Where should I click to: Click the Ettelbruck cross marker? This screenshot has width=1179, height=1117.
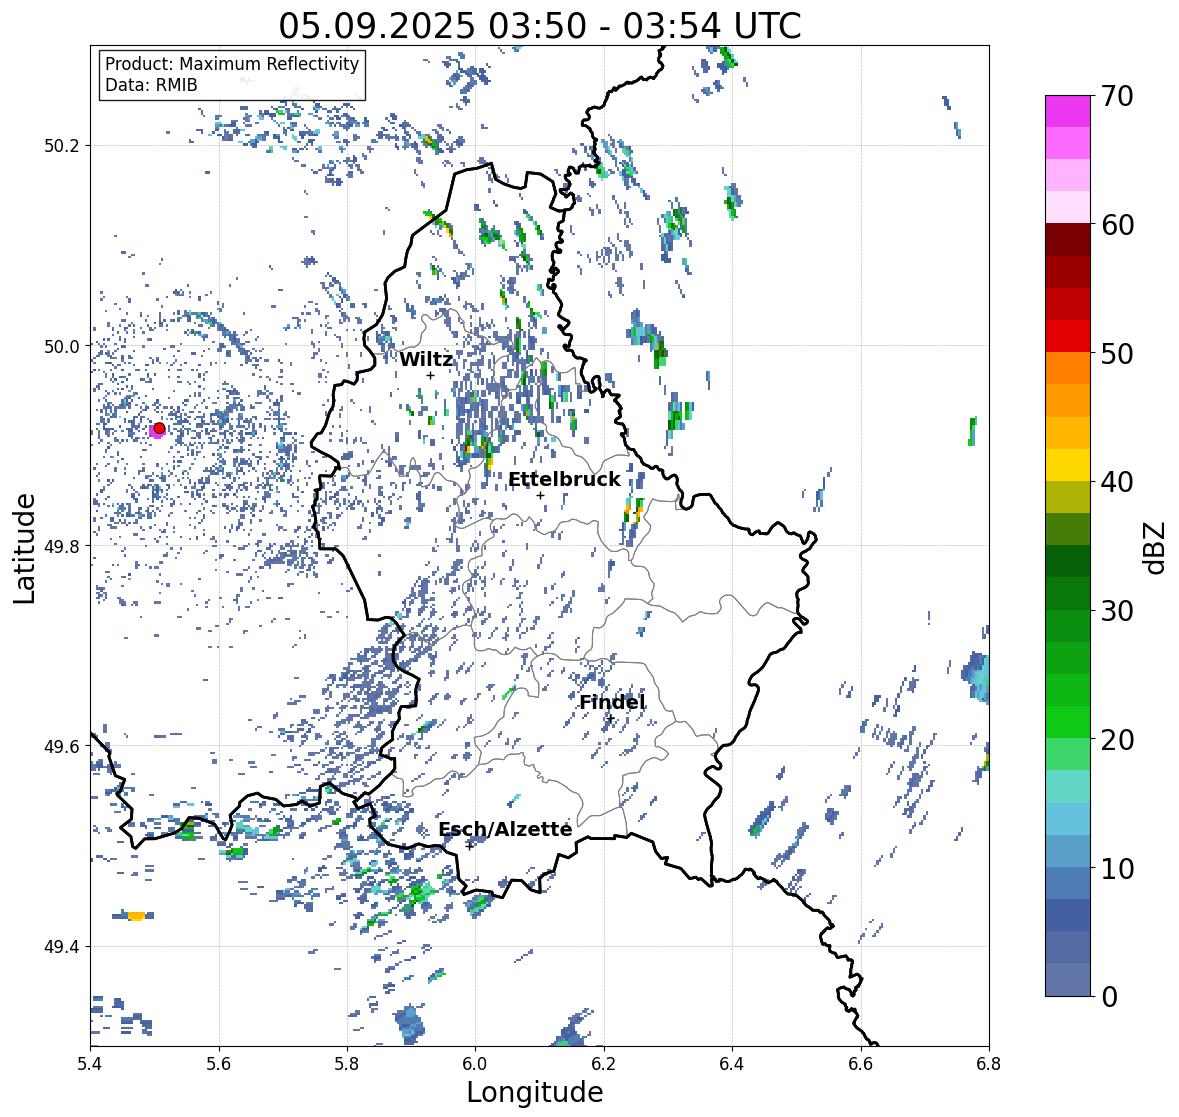tap(540, 495)
